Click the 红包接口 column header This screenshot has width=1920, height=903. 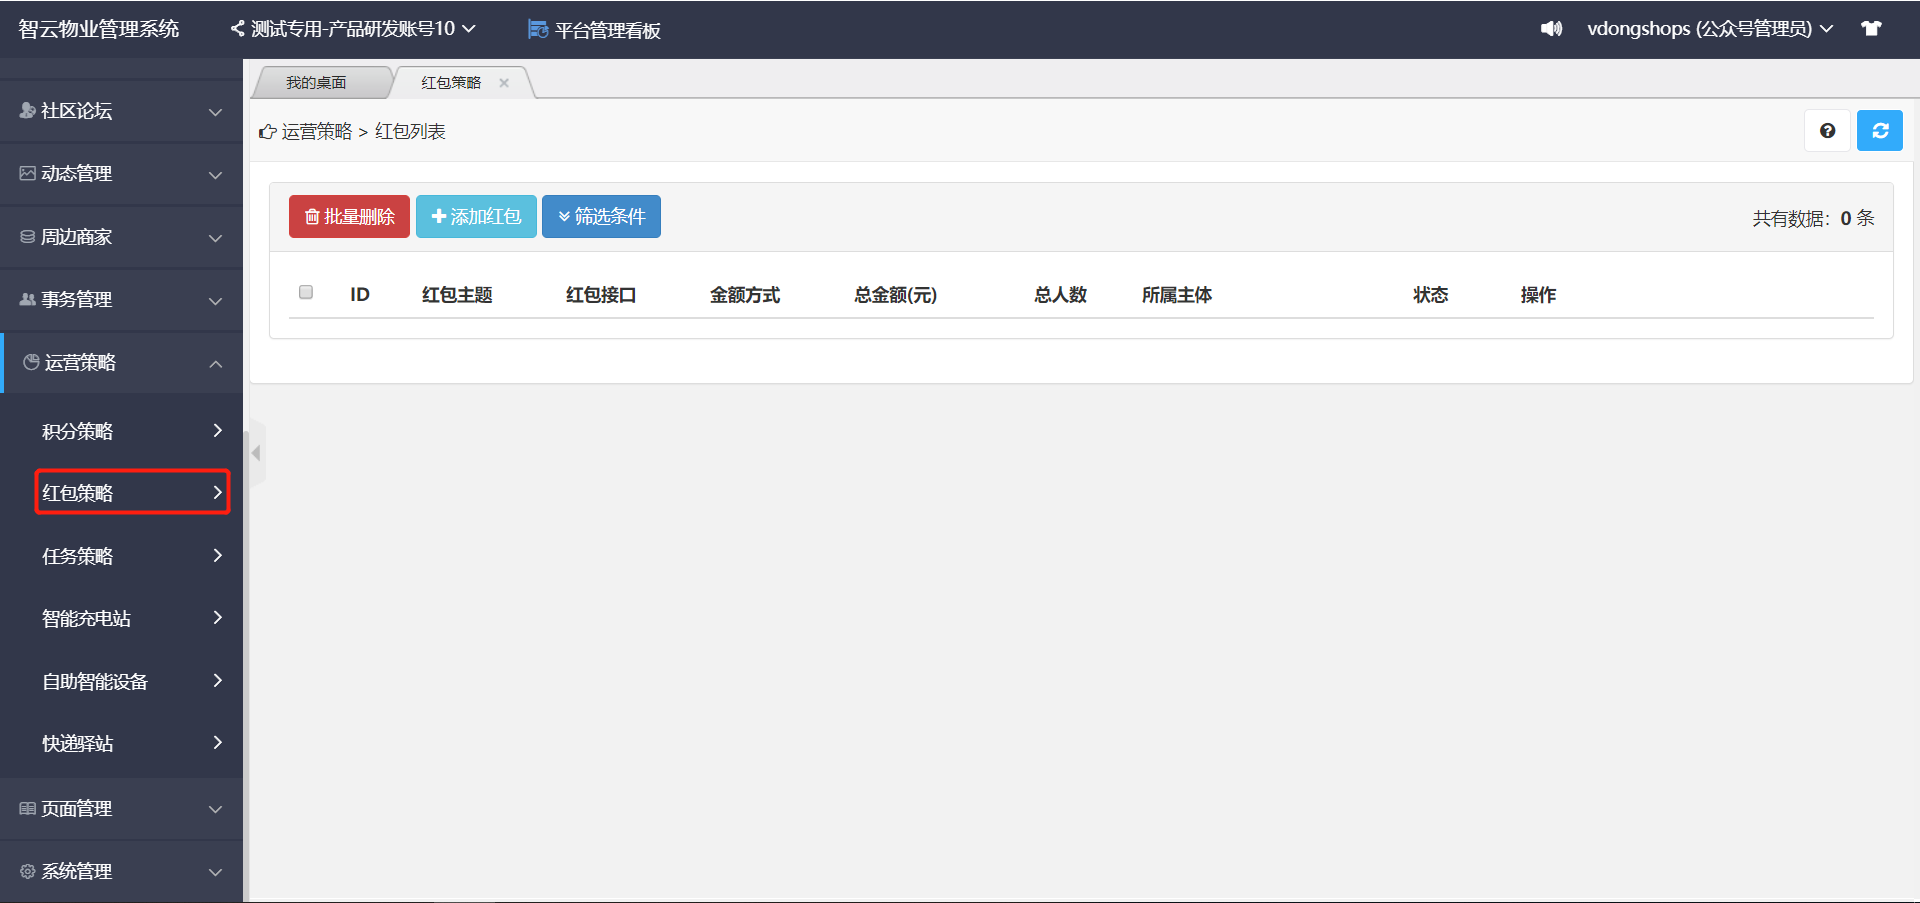601,295
